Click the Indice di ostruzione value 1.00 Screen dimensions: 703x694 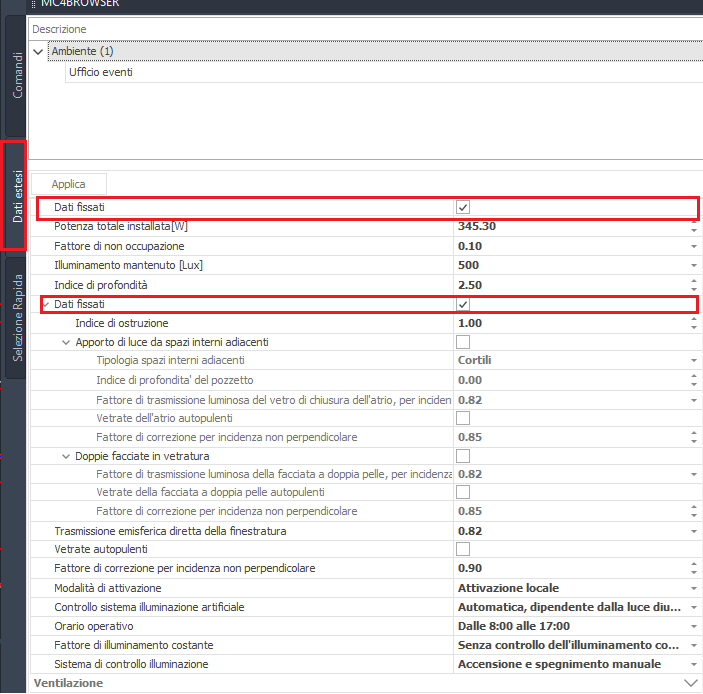pos(469,323)
